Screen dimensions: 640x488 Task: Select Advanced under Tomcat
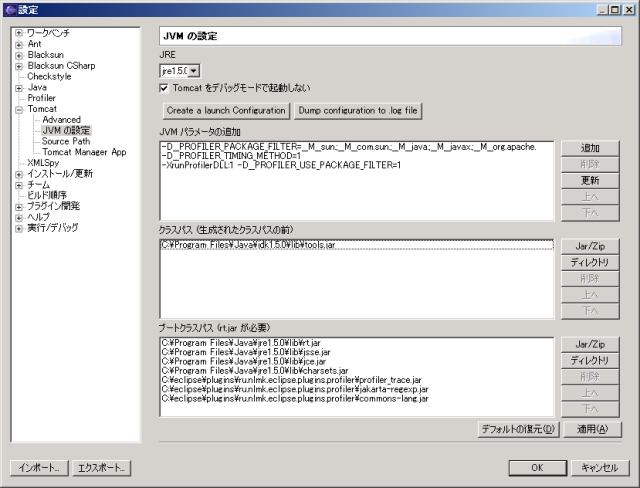pos(61,120)
